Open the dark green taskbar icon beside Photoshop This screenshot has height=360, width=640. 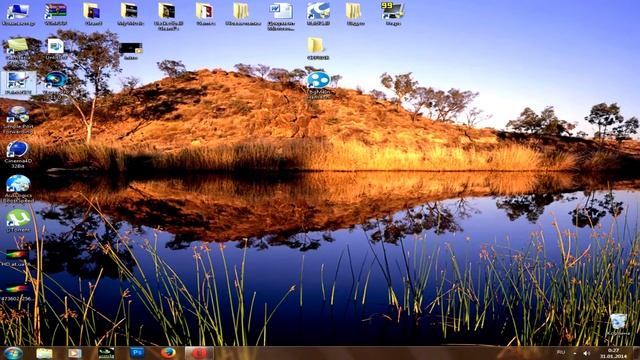(x=106, y=353)
